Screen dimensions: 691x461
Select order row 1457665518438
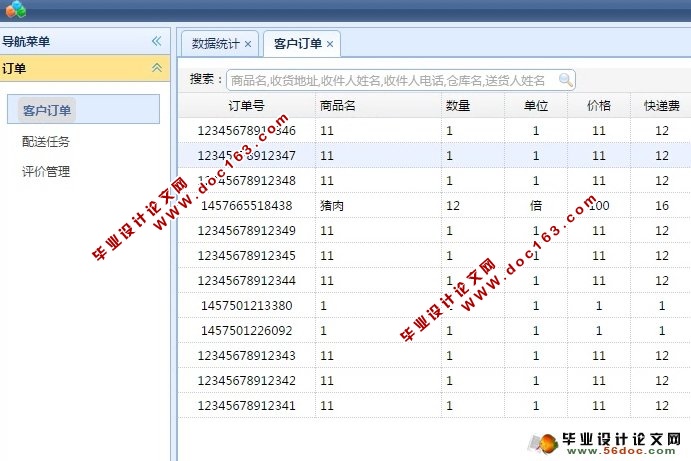435,205
